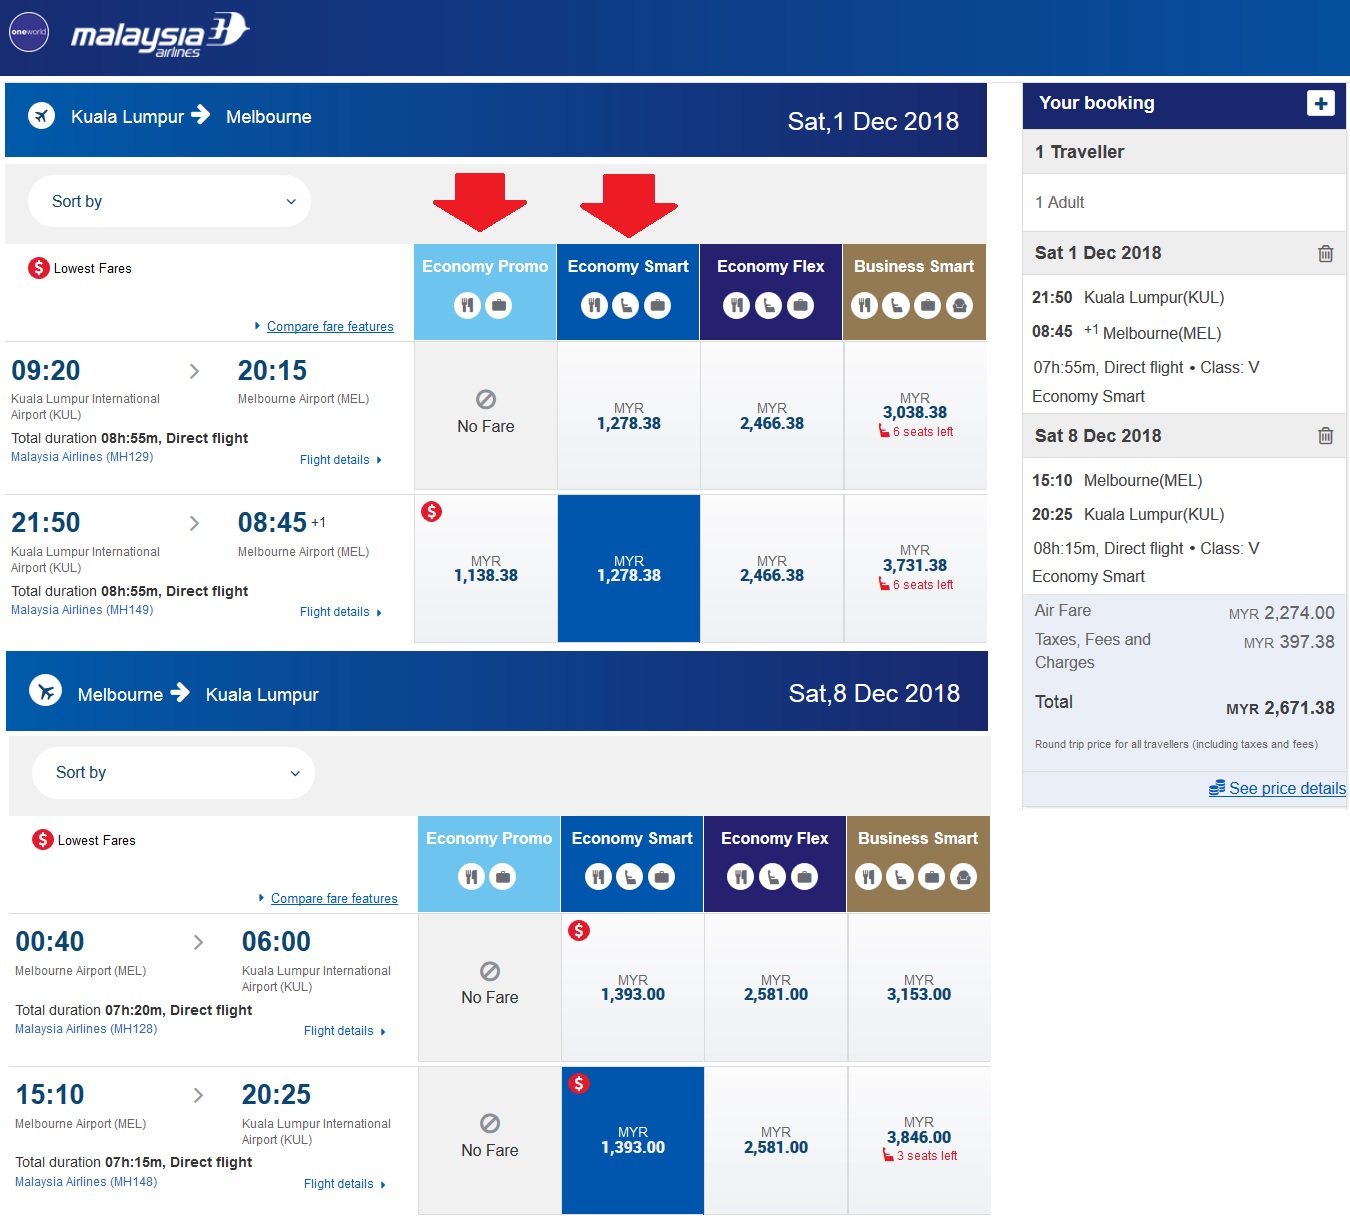1350x1226 pixels.
Task: Select MYR 1,138.38 Economy Promo fare
Action: (486, 569)
